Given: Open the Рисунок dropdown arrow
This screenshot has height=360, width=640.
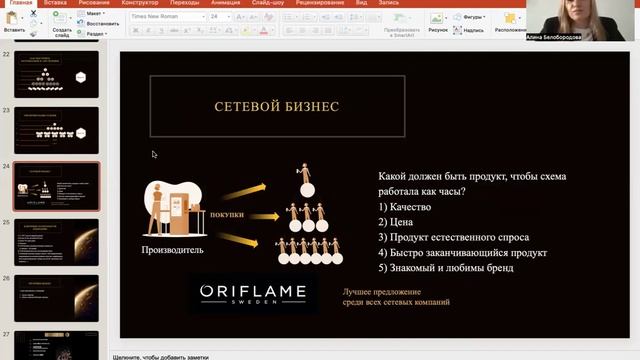Looking at the screenshot, I should pyautogui.click(x=446, y=18).
